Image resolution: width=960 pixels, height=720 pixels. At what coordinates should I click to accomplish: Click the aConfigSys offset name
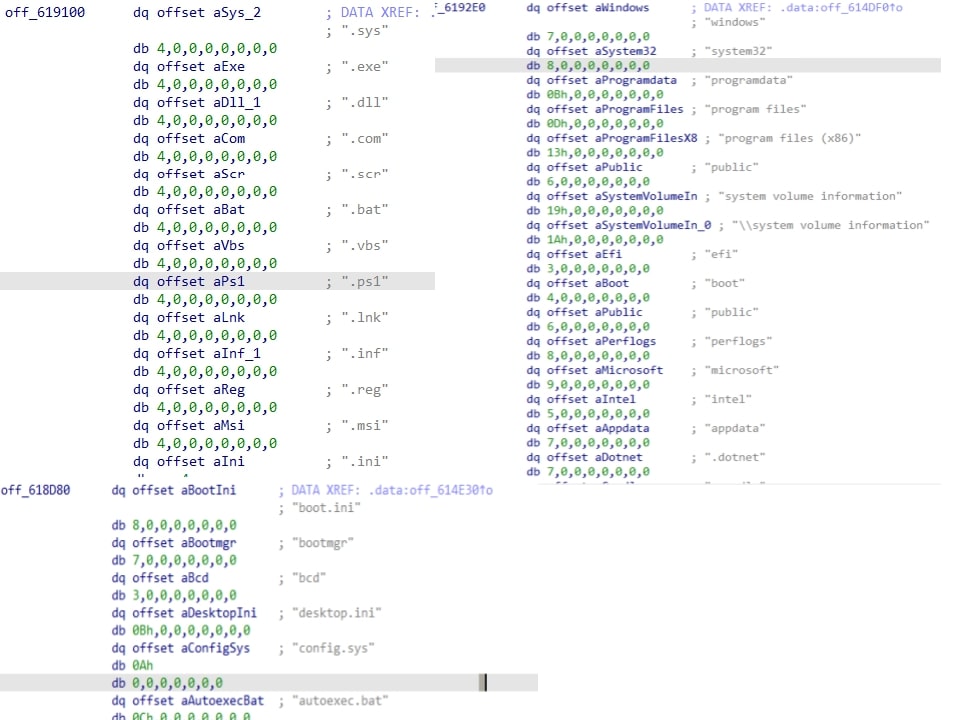[x=215, y=648]
